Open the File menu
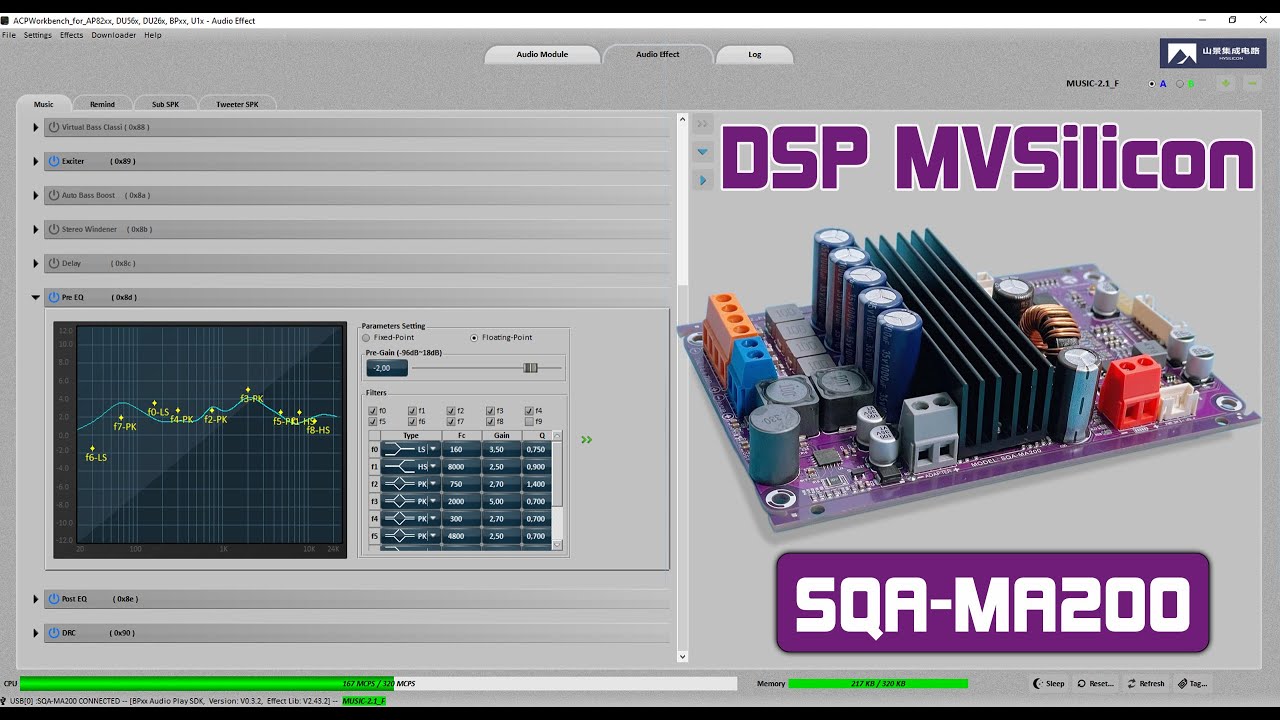This screenshot has width=1280, height=720. [9, 35]
